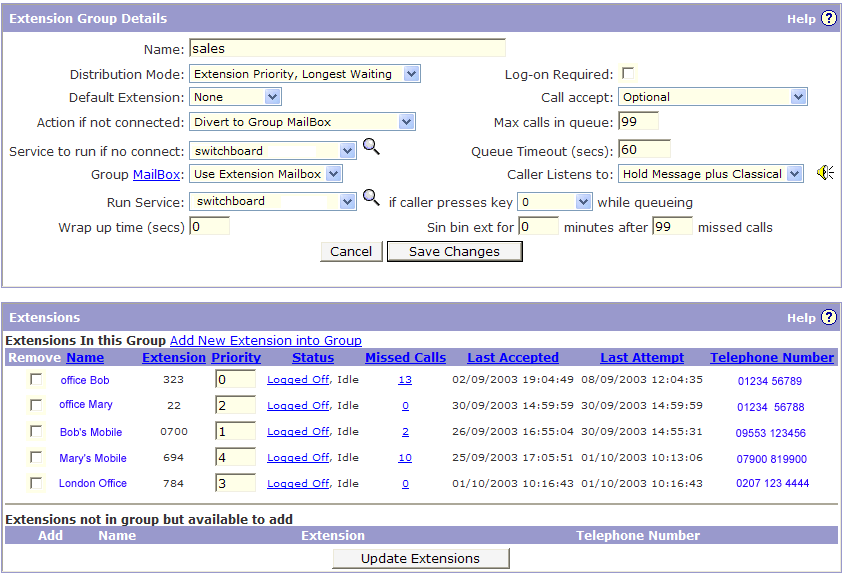843x575 pixels.
Task: Click priority field for office Bob
Action: [x=235, y=379]
